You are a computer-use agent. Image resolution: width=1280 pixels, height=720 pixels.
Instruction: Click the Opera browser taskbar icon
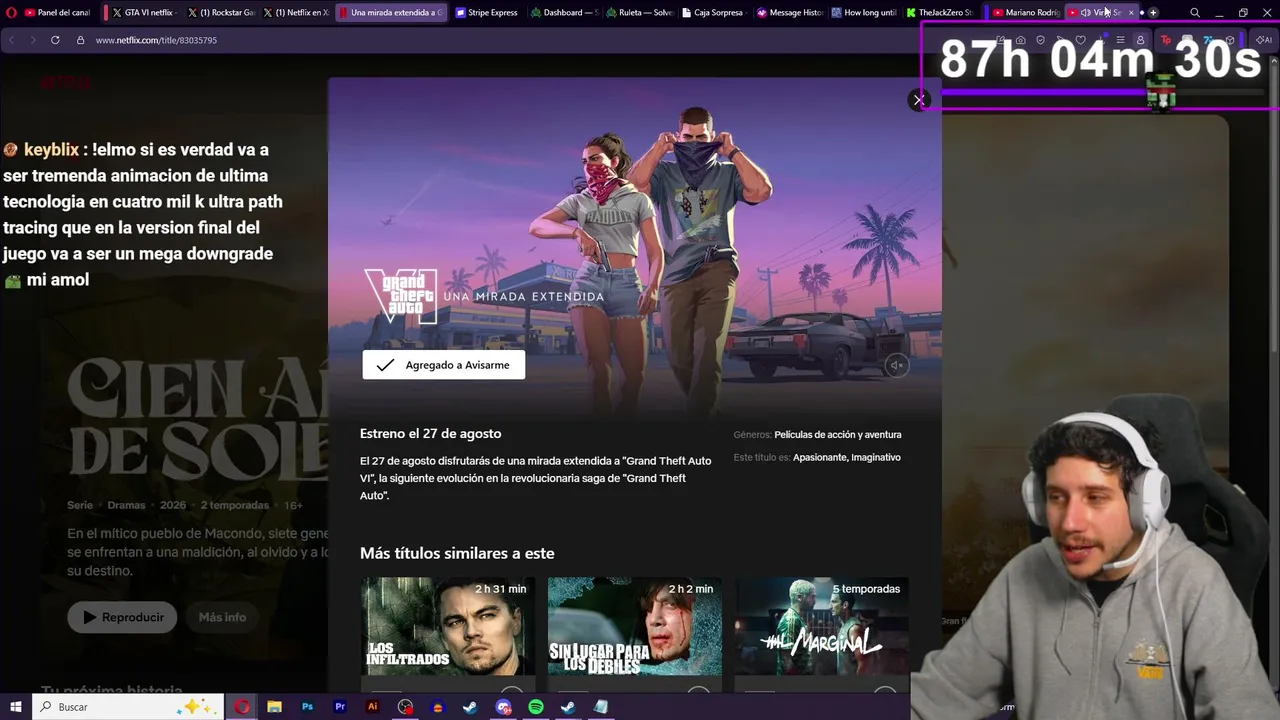[242, 707]
